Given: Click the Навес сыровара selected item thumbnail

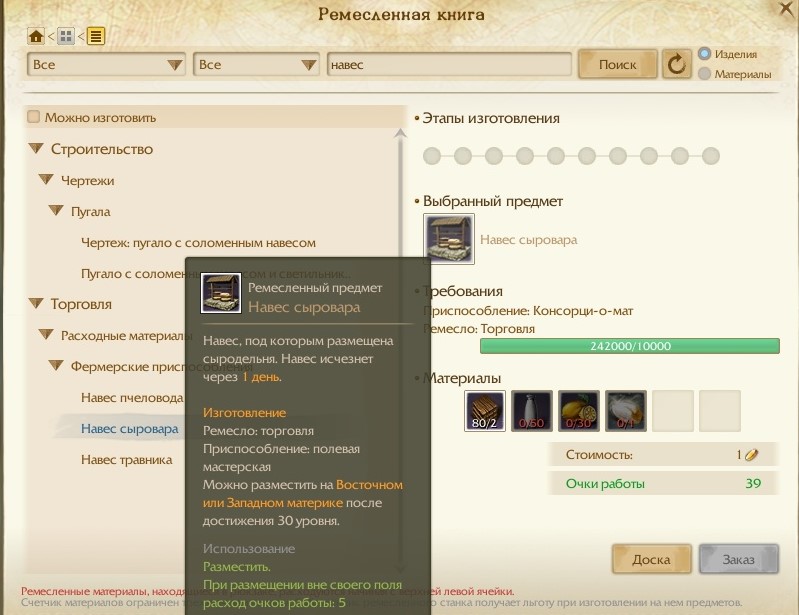Looking at the screenshot, I should click(448, 239).
